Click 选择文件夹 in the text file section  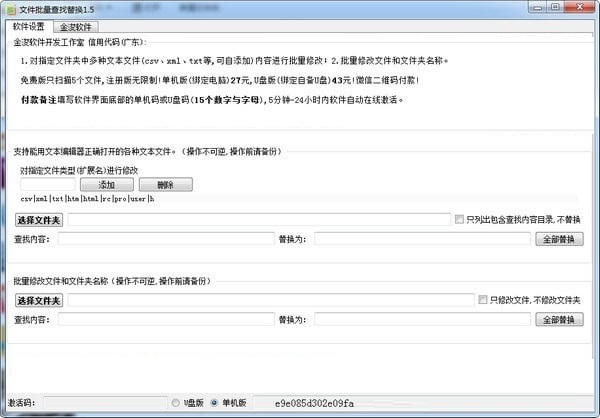(39, 220)
